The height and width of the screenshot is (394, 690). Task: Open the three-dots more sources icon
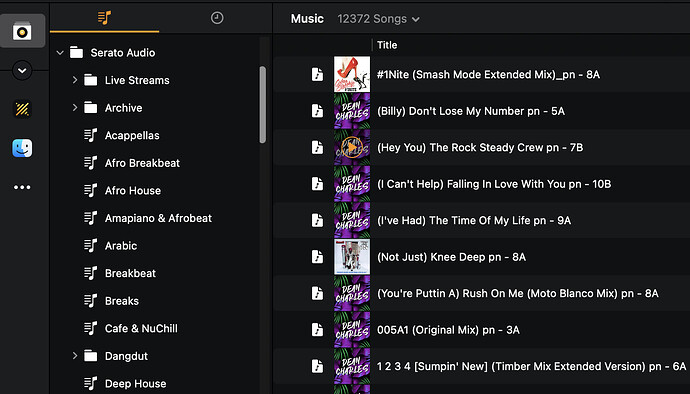(22, 187)
